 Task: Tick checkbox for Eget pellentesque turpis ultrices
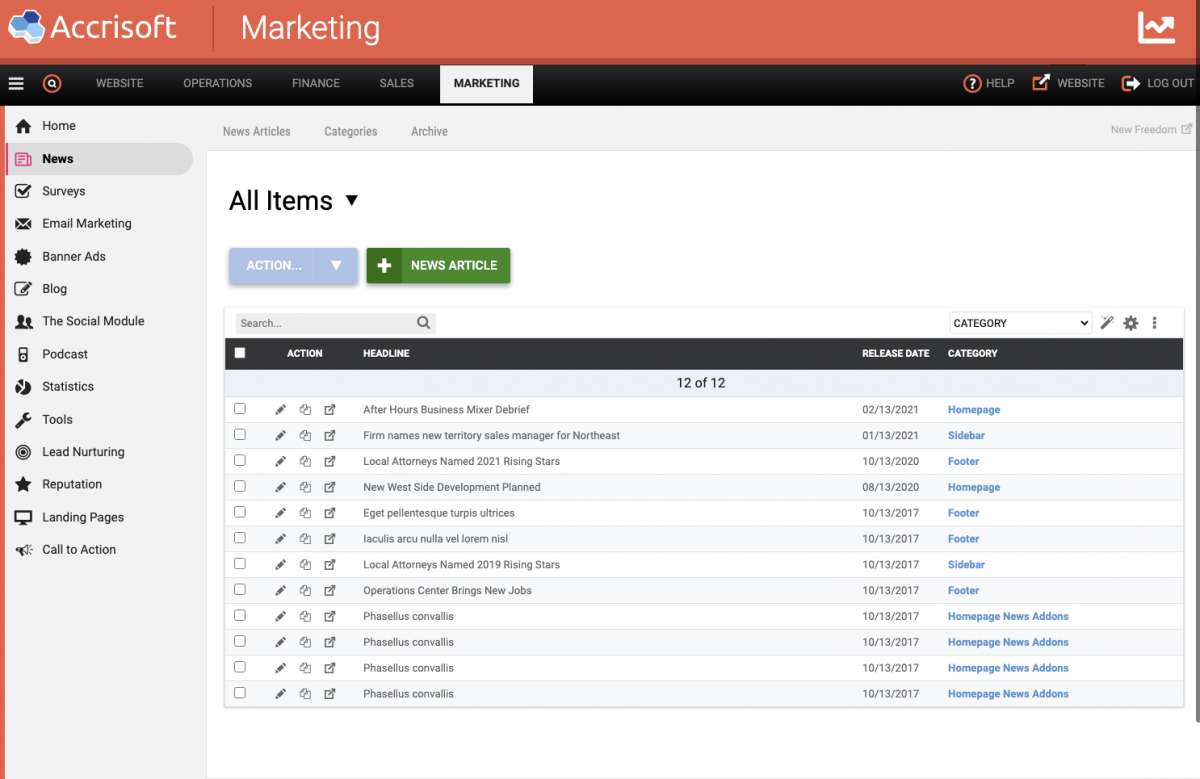click(240, 513)
